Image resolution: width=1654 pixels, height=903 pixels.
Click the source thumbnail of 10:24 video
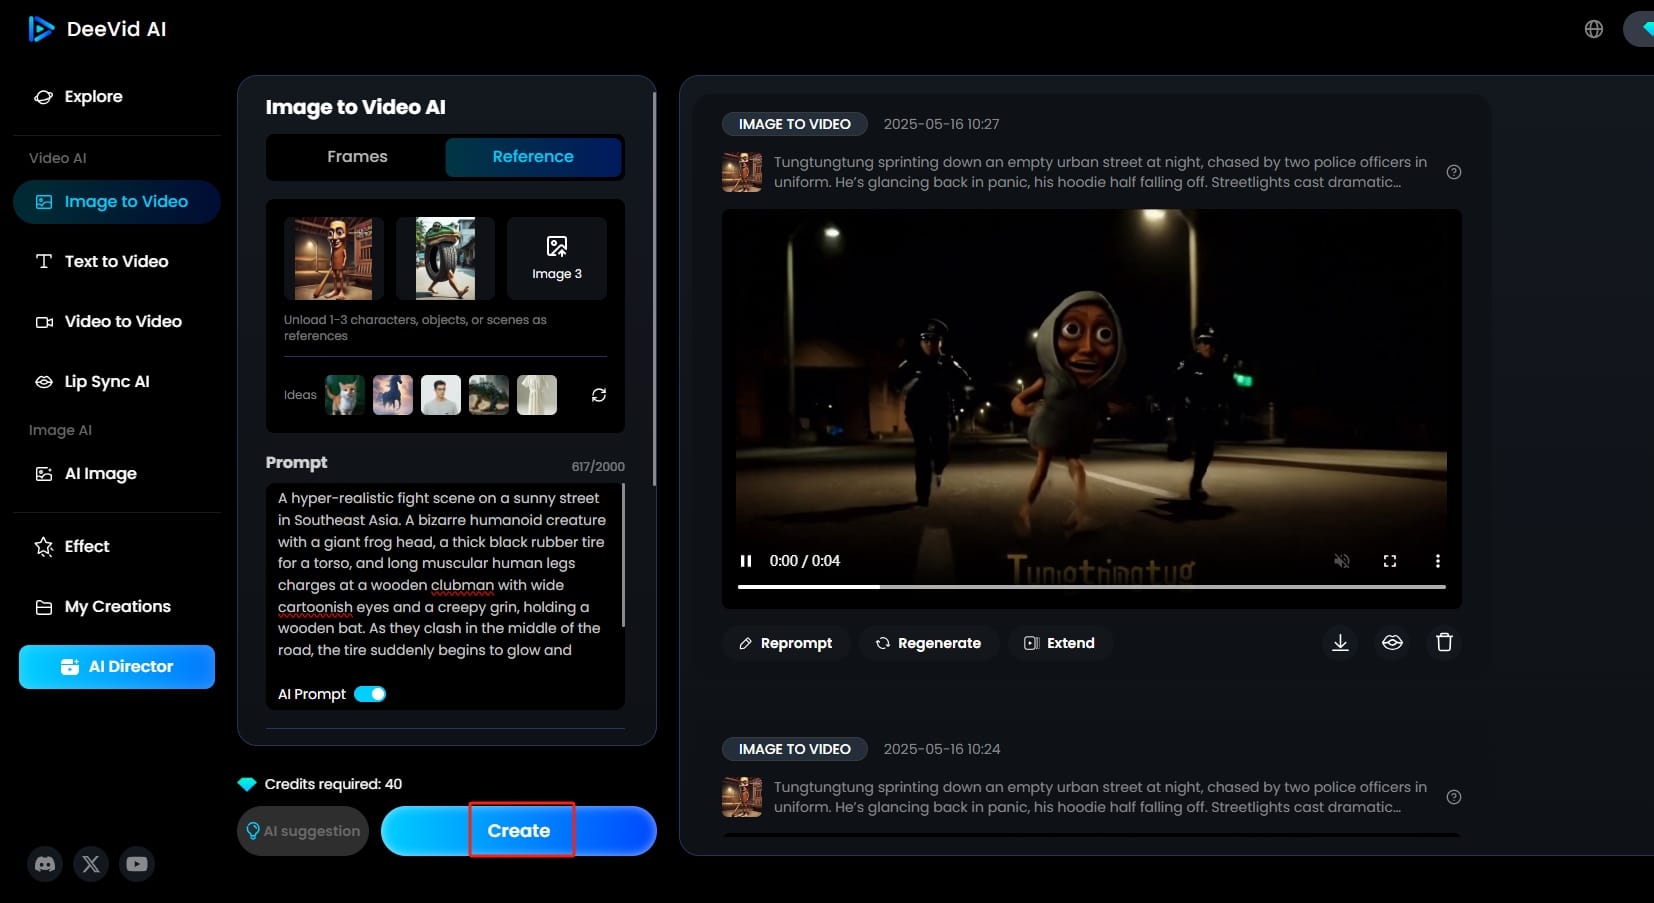point(742,797)
